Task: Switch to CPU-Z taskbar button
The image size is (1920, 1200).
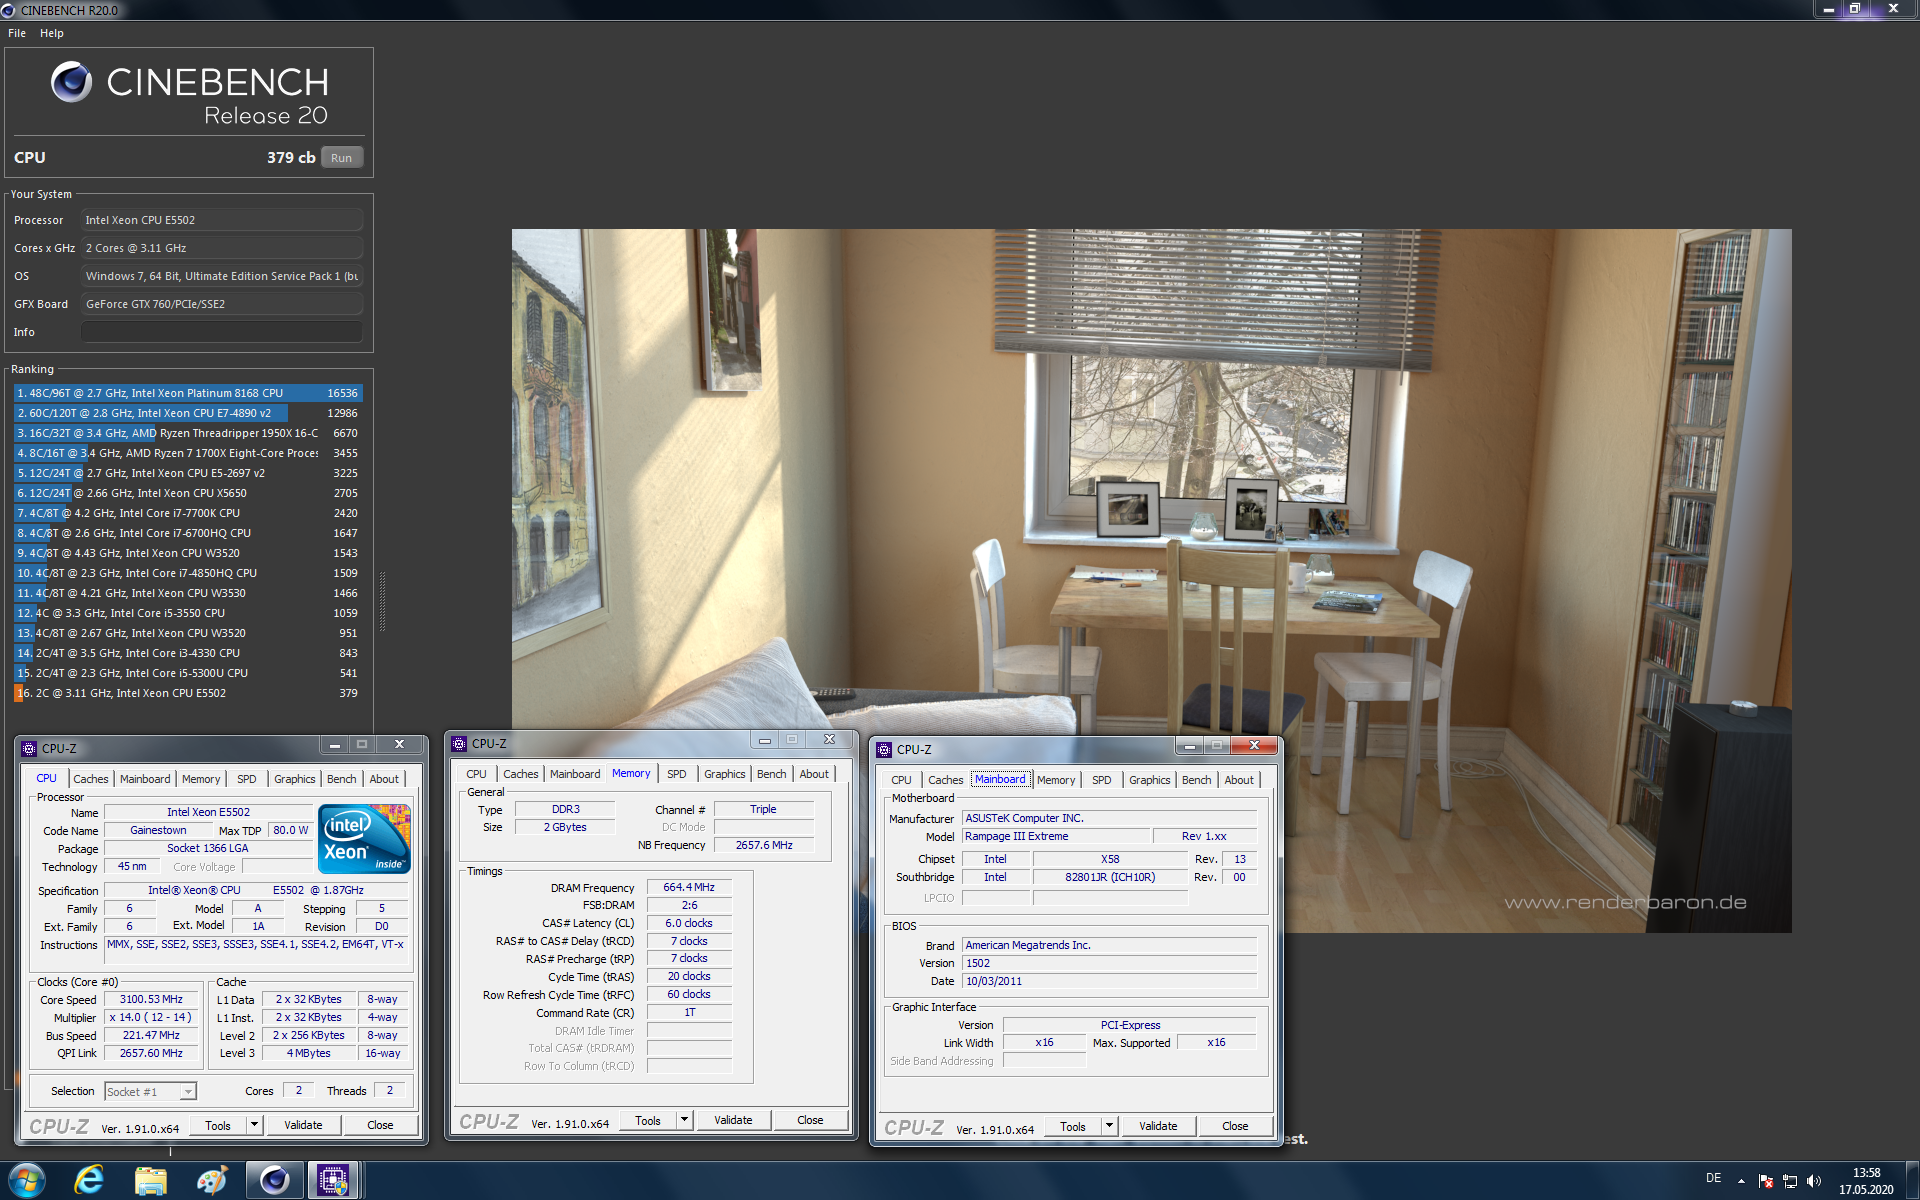Action: (x=333, y=1180)
